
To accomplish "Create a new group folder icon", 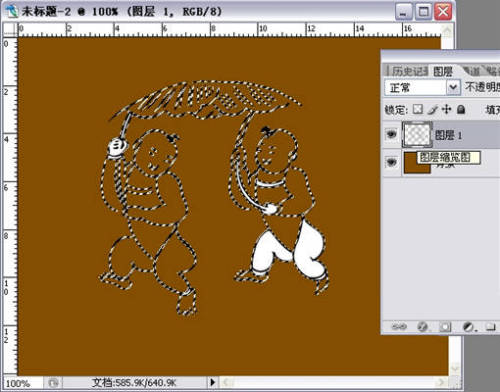I will coord(491,327).
